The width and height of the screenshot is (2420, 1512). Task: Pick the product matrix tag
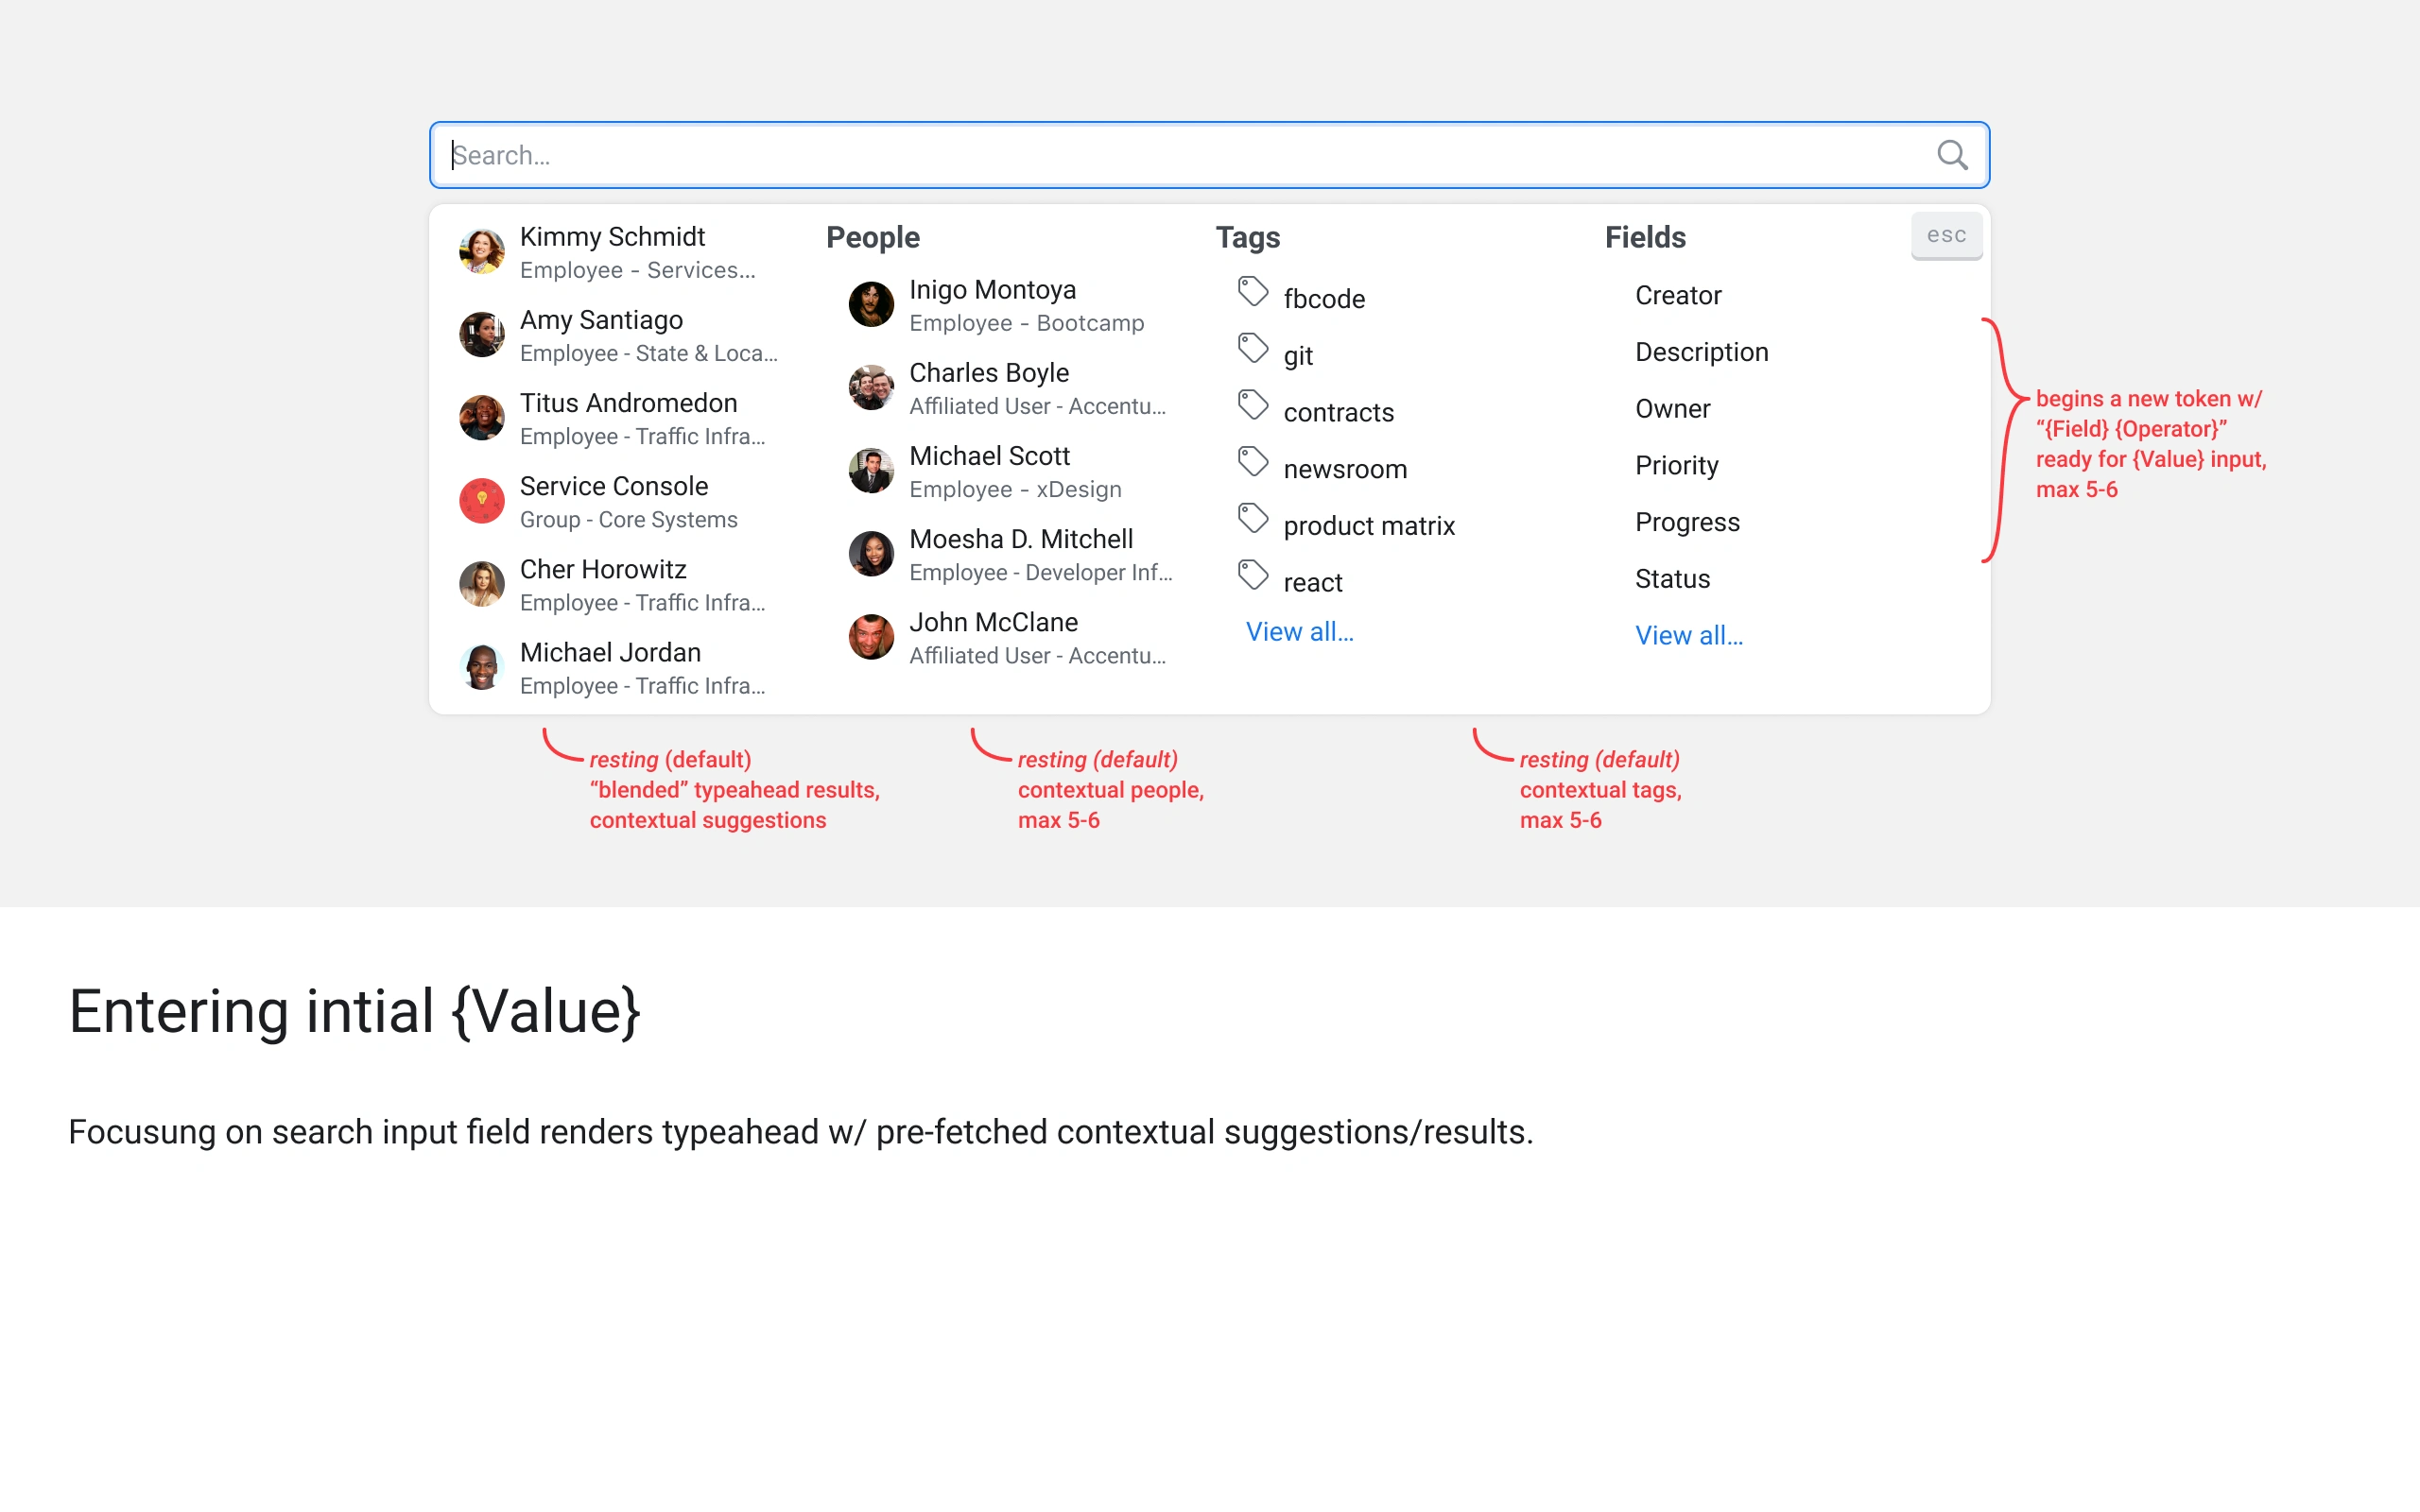tap(1368, 526)
